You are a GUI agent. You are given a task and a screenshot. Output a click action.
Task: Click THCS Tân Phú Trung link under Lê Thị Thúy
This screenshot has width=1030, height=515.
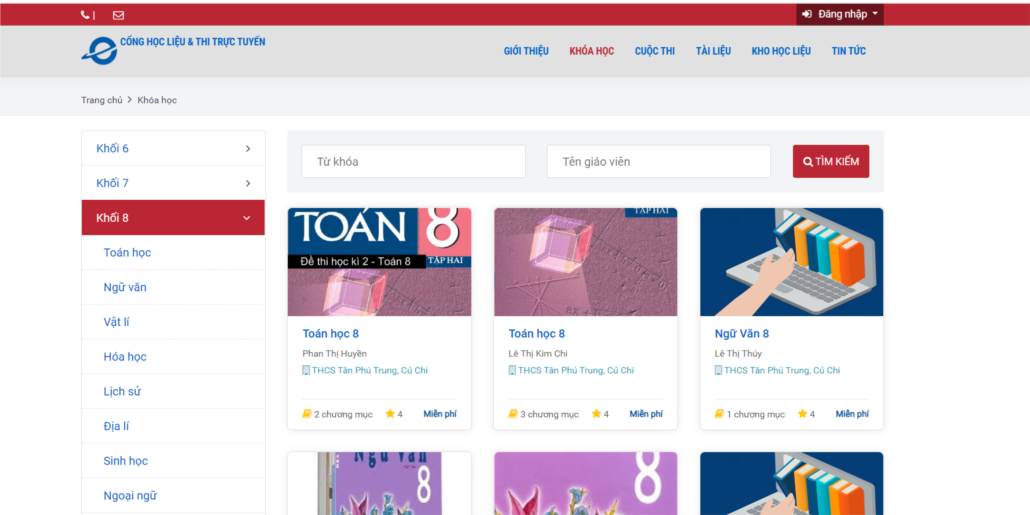click(782, 370)
